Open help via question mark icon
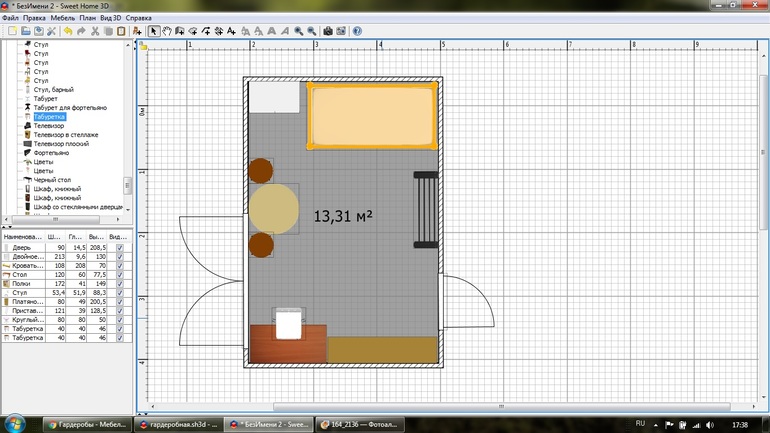 (x=357, y=31)
